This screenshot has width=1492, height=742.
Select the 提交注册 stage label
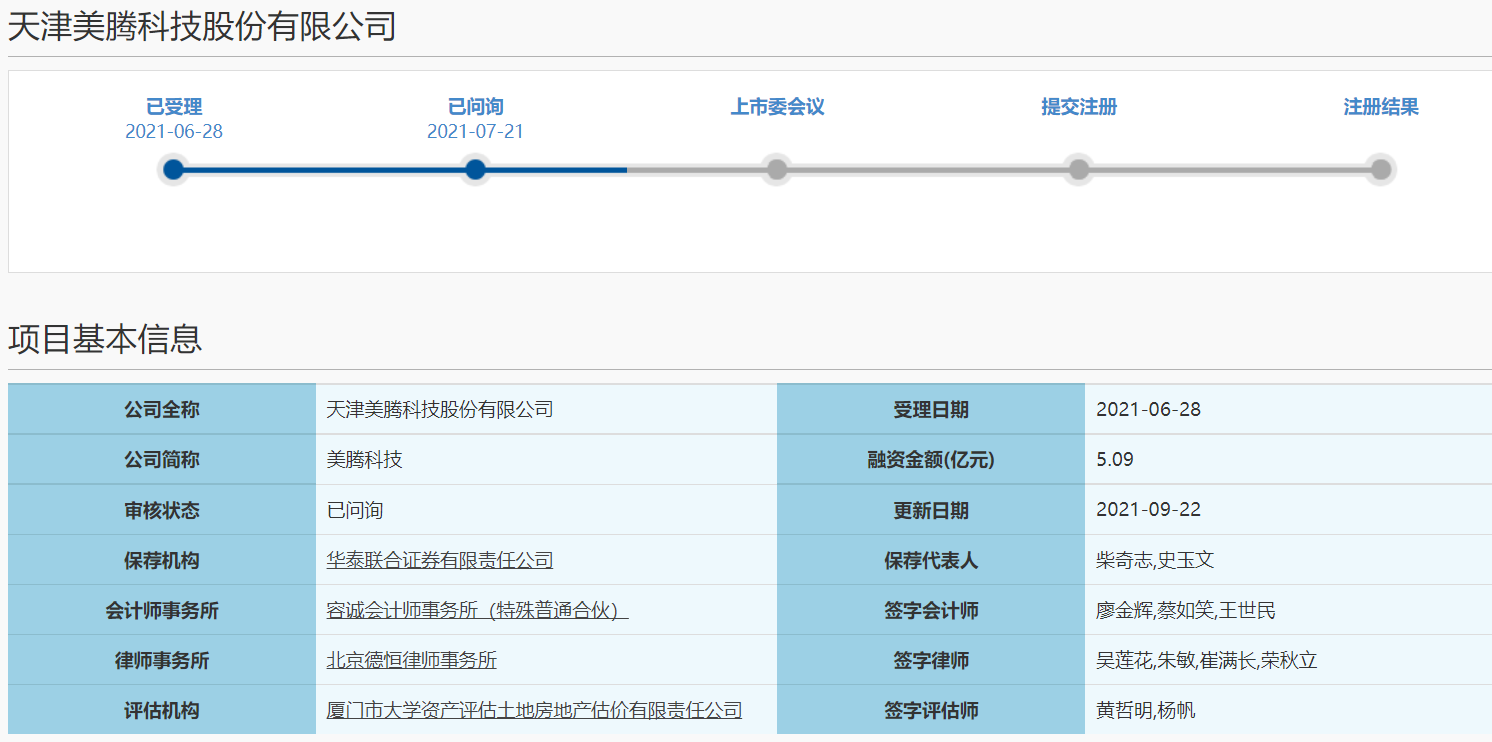[1079, 107]
